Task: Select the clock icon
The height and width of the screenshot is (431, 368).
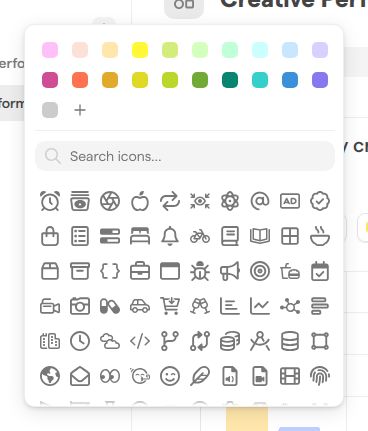Action: coord(80,341)
